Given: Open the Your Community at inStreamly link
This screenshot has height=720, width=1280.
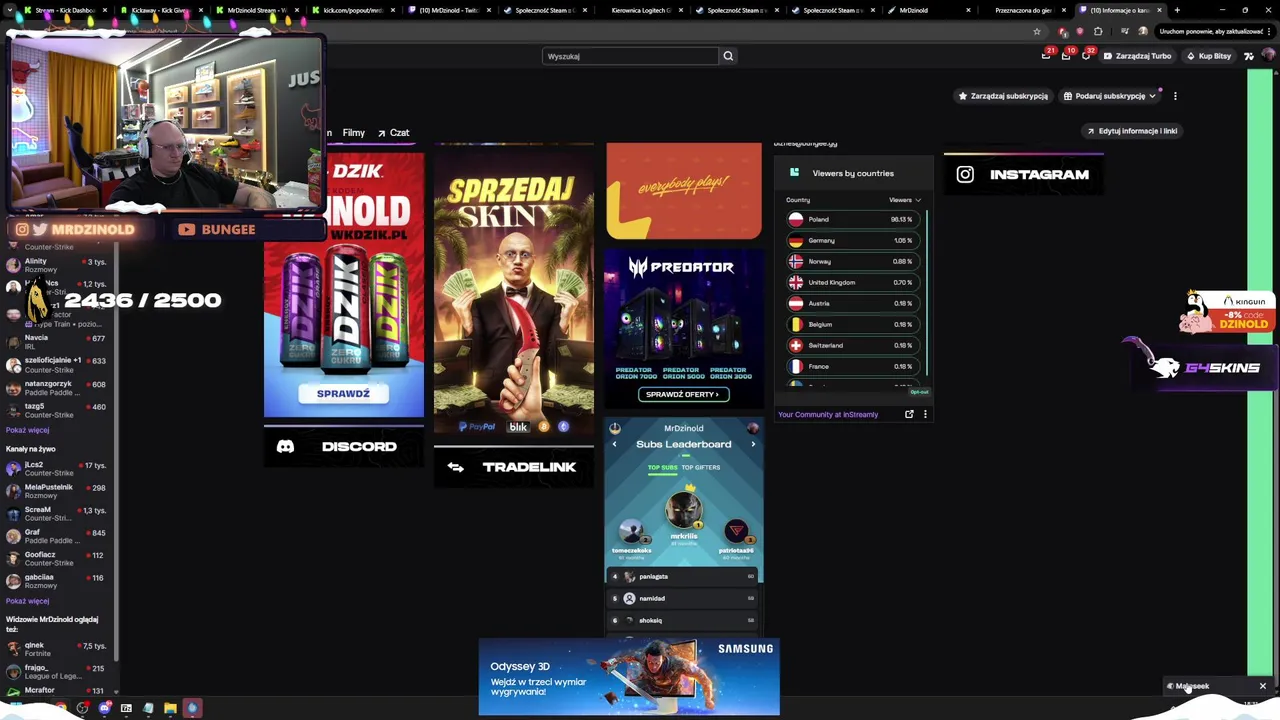Looking at the screenshot, I should (x=828, y=414).
